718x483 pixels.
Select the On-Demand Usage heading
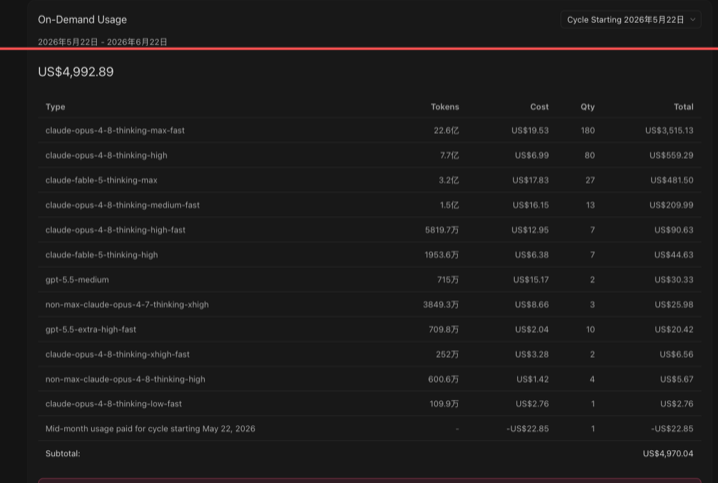point(82,20)
